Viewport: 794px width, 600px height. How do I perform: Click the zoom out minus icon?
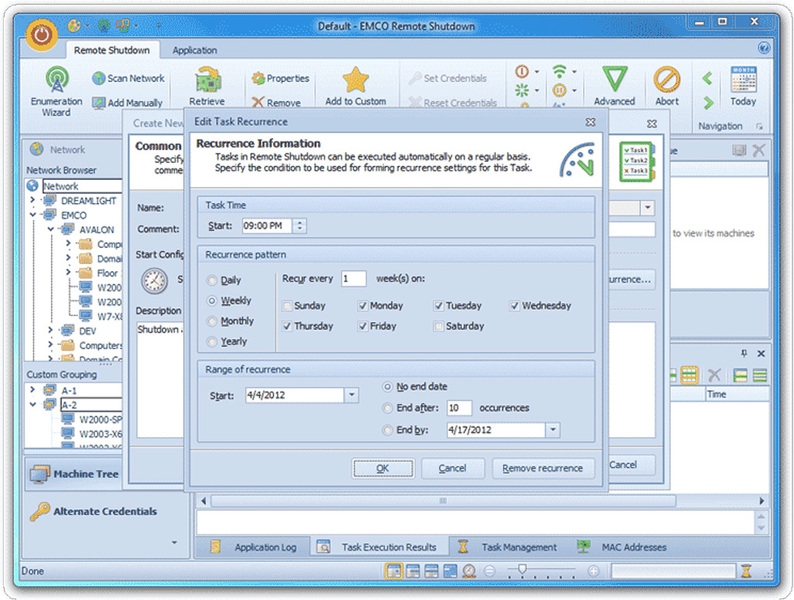[x=489, y=571]
